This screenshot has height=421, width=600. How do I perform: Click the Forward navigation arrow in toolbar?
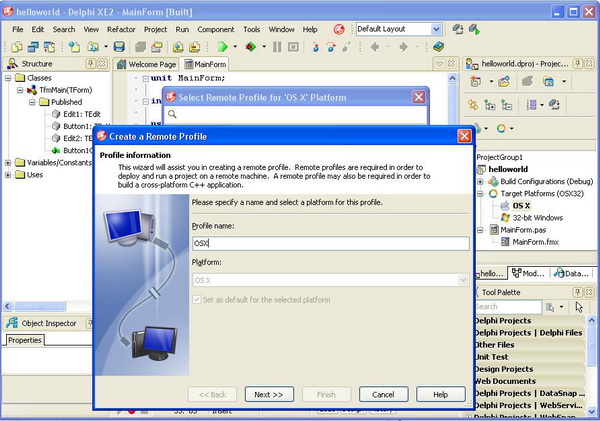[403, 47]
